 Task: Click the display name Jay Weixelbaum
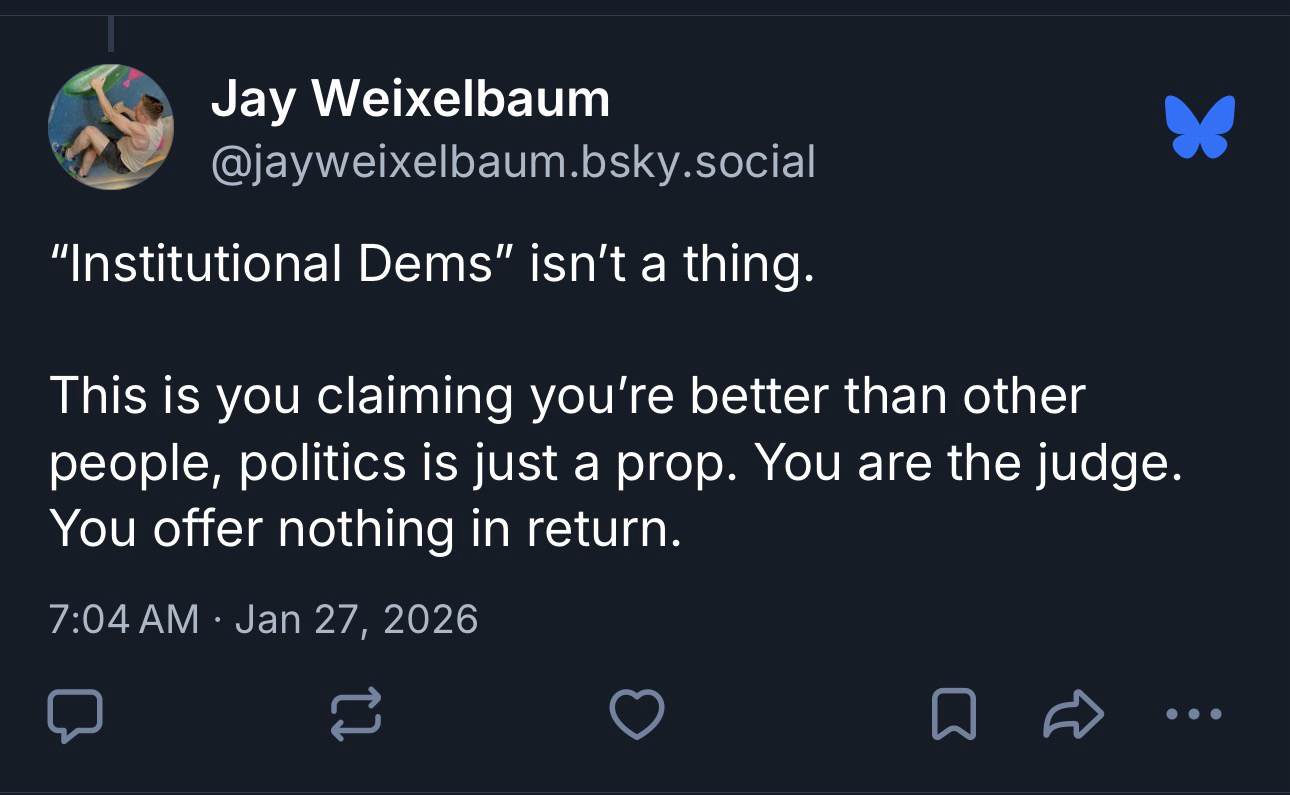(410, 99)
